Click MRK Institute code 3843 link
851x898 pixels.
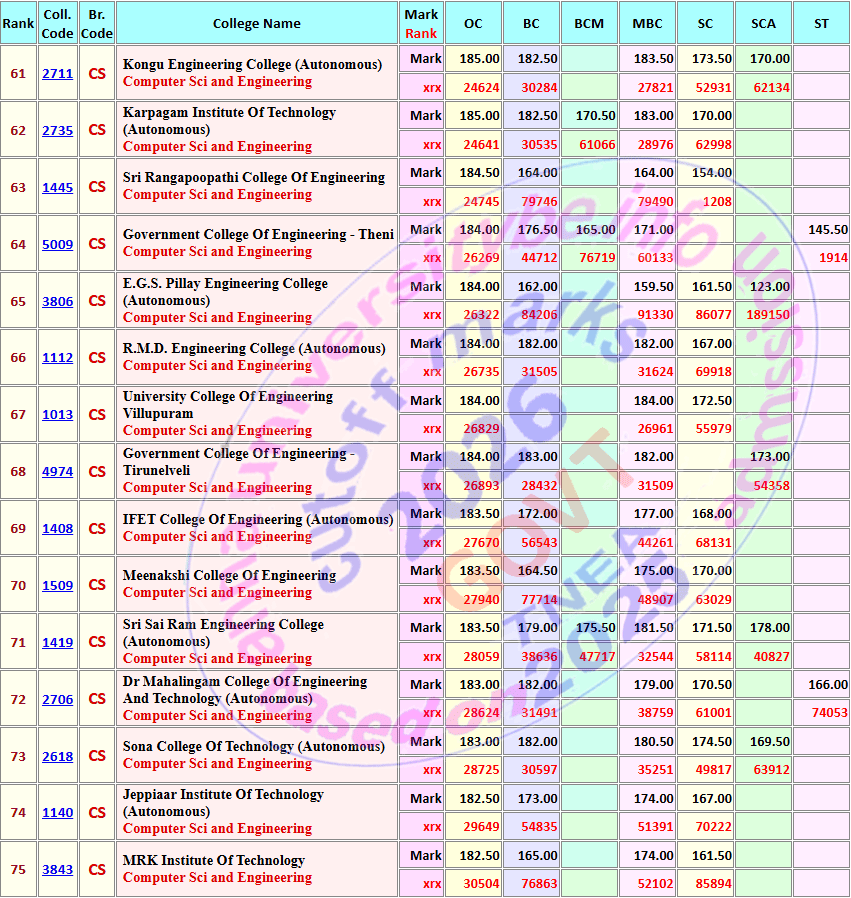tap(57, 869)
